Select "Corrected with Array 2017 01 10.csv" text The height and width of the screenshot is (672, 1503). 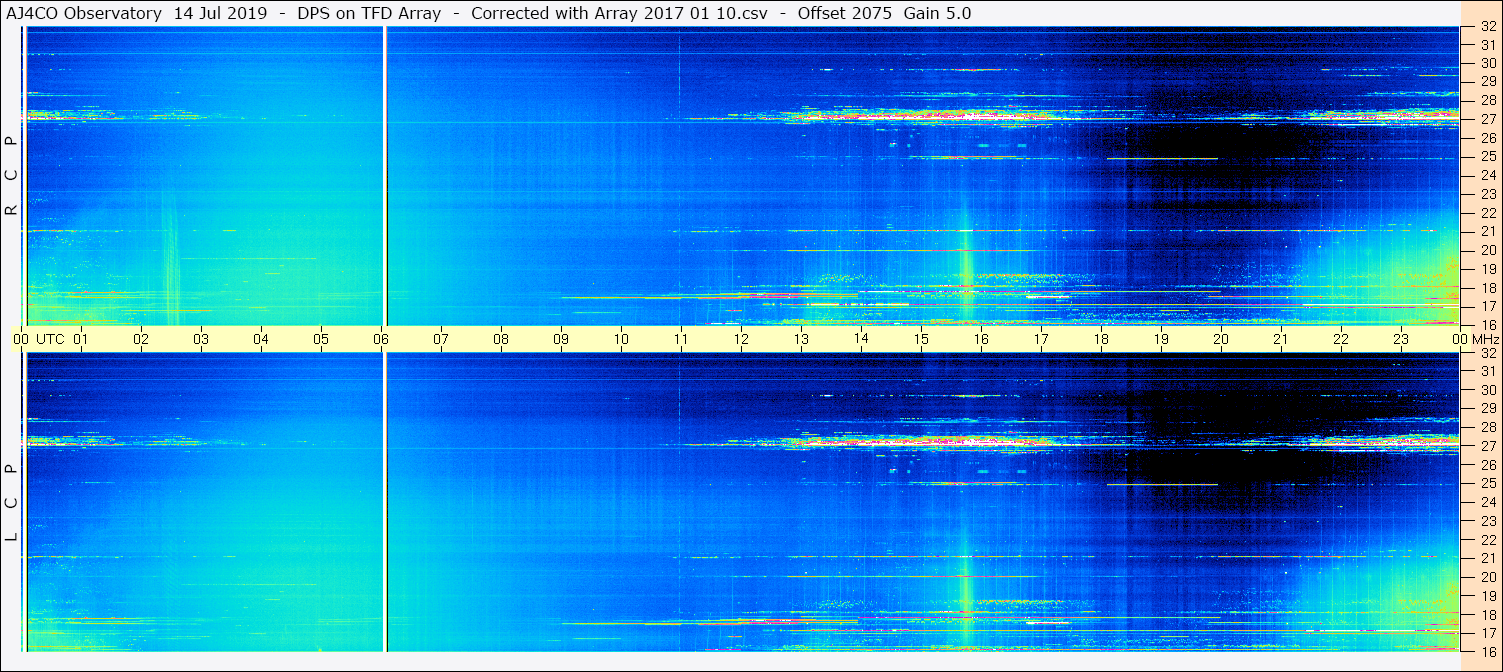(619, 13)
